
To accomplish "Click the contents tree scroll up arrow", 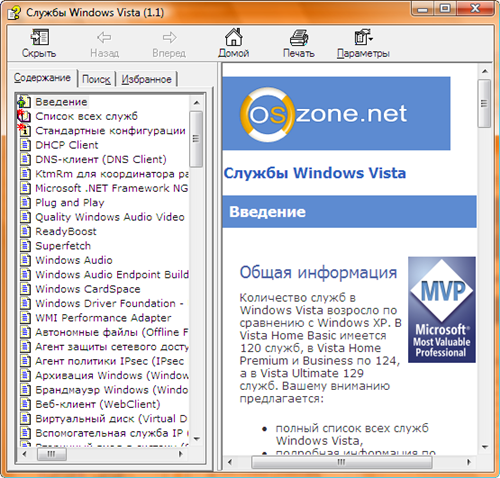I will tap(196, 102).
